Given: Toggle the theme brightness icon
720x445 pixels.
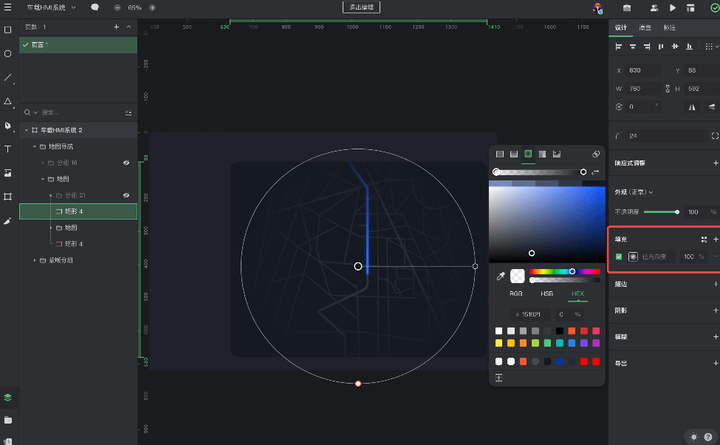Looking at the screenshot, I should (x=694, y=437).
